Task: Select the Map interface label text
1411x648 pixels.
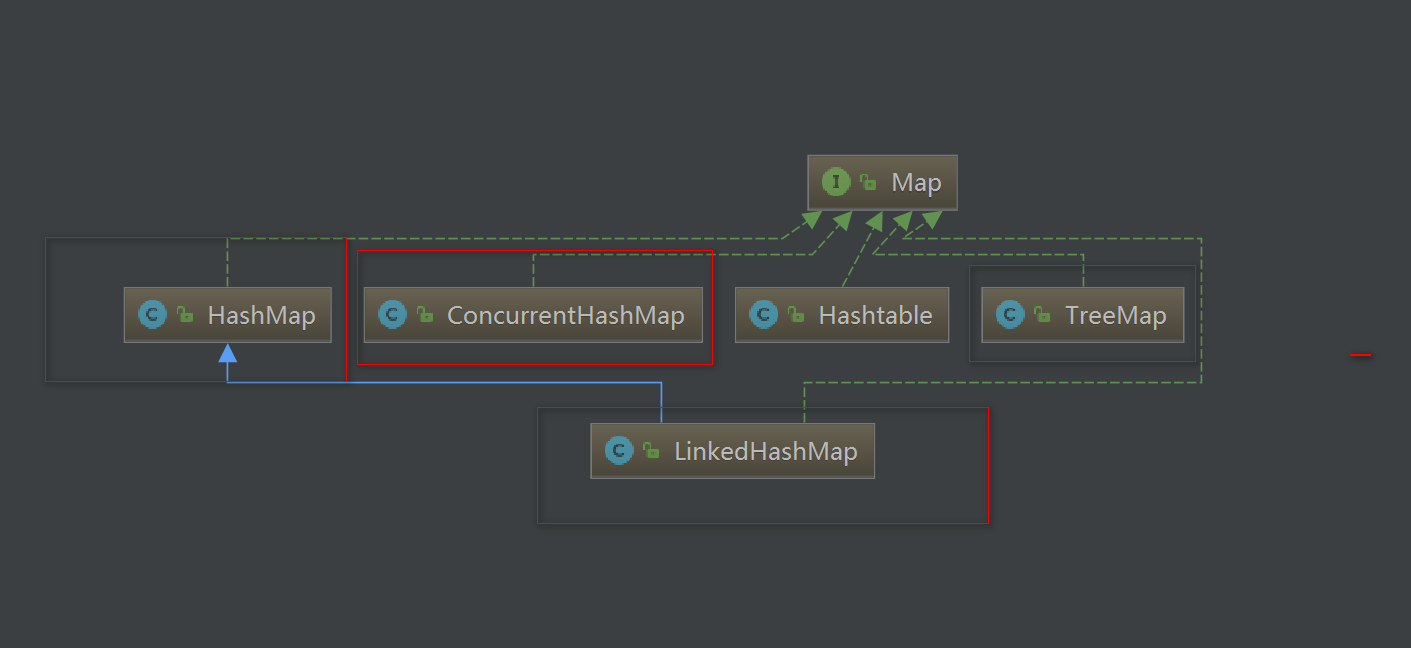Action: 916,183
